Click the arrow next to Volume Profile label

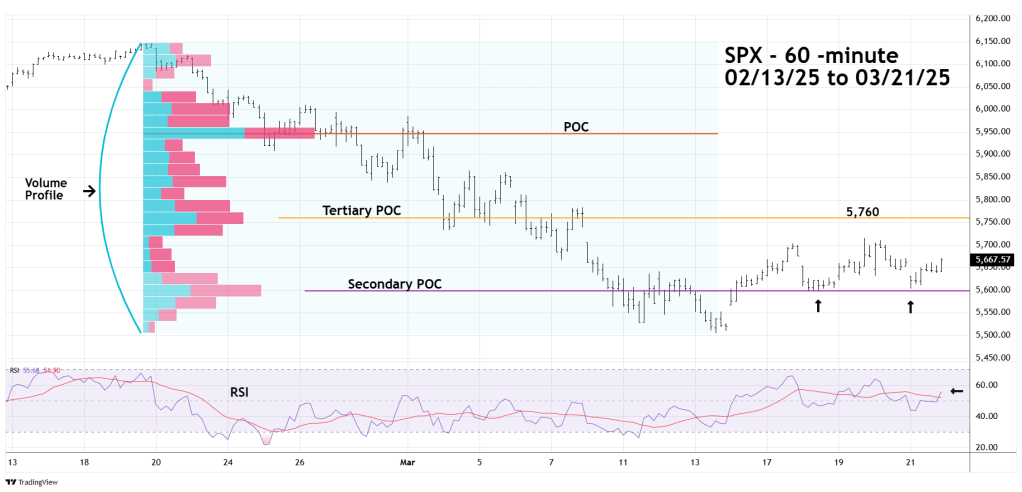coord(89,190)
